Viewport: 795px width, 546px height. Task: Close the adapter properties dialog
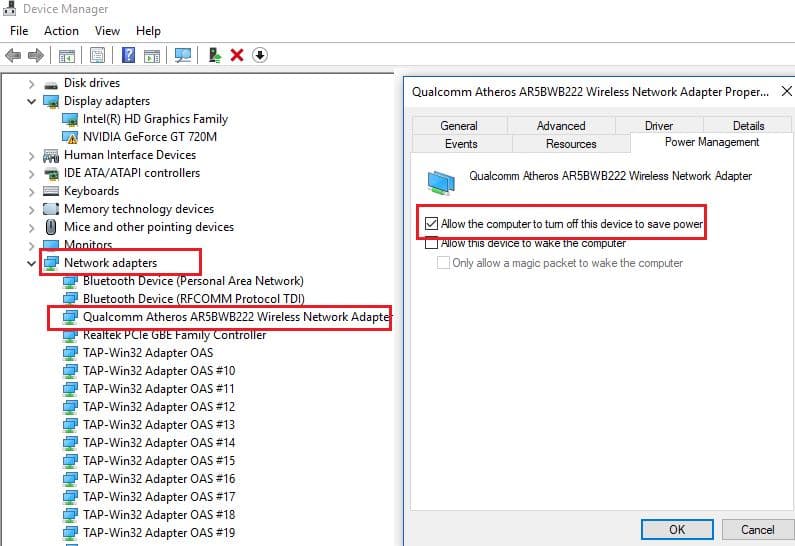786,91
